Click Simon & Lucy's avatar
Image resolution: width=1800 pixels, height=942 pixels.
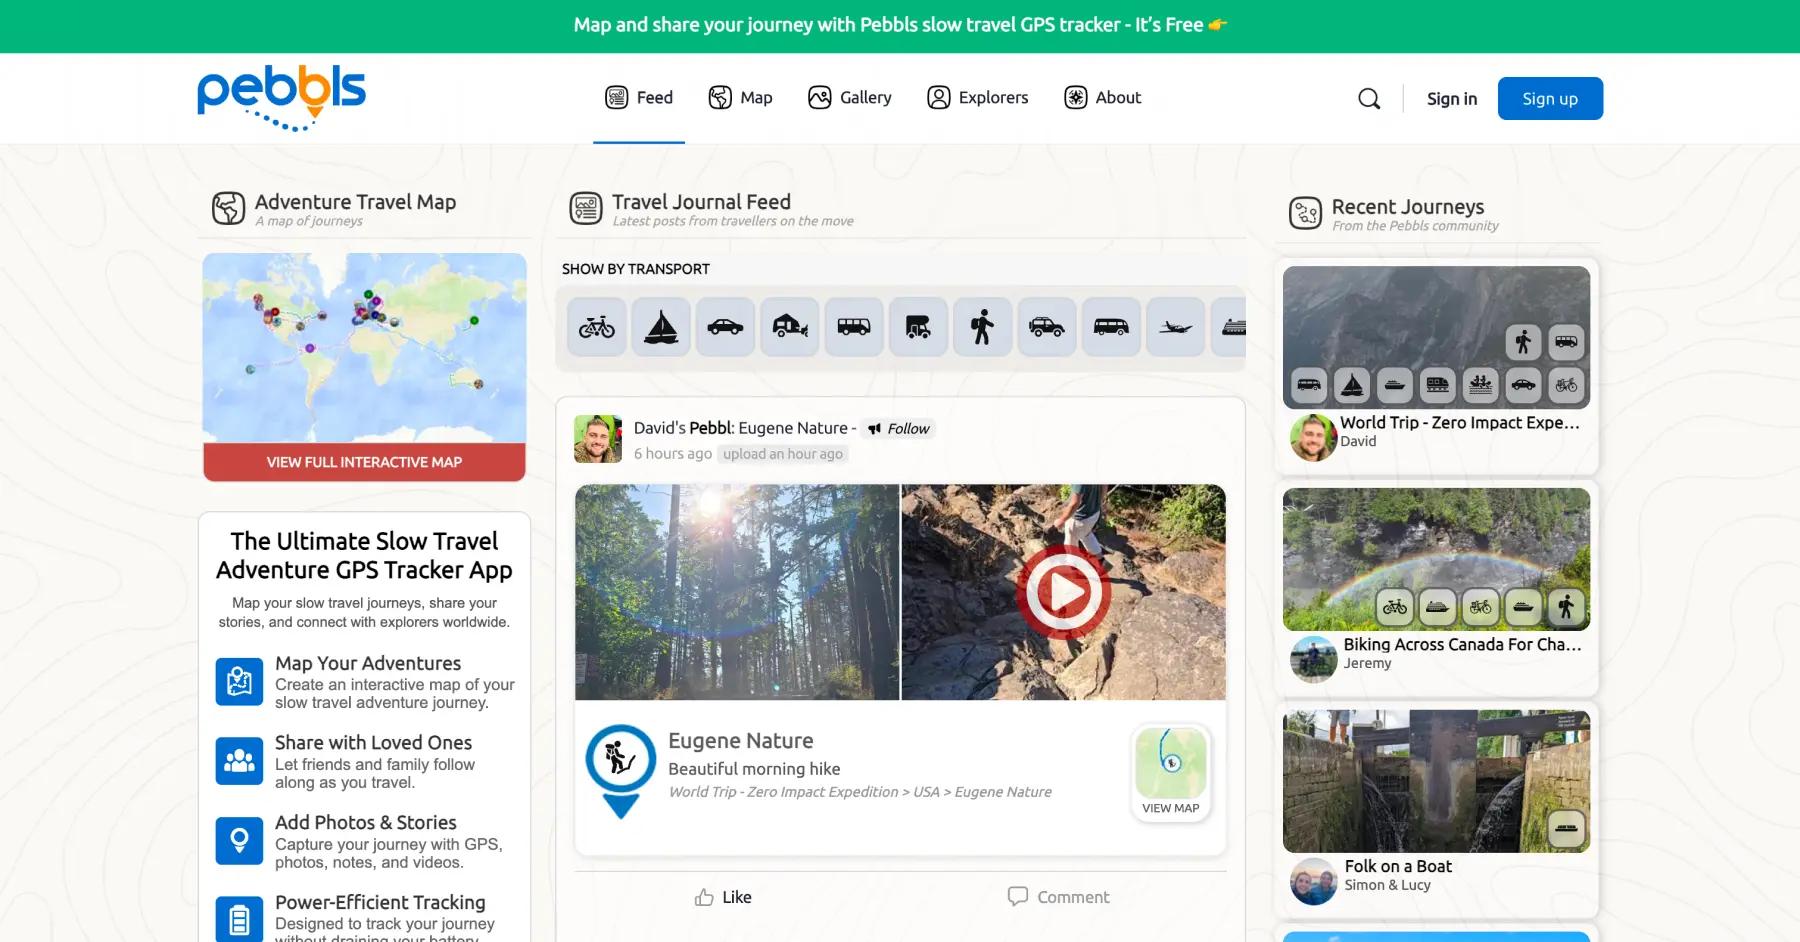tap(1314, 881)
